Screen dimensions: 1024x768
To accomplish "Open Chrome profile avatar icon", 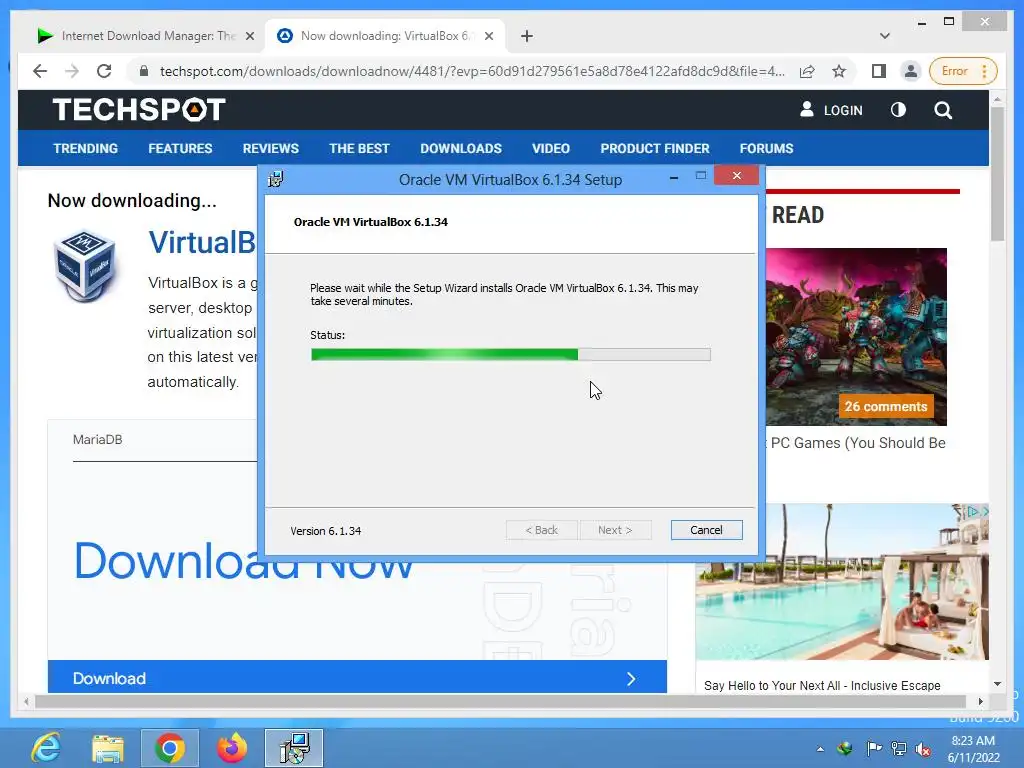I will coord(910,71).
